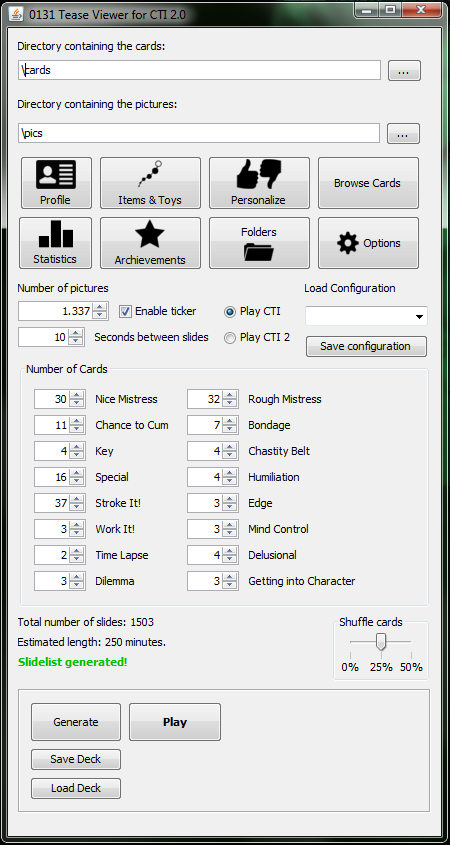Open Statistics bar chart button
The height and width of the screenshot is (845, 450).
pyautogui.click(x=56, y=243)
